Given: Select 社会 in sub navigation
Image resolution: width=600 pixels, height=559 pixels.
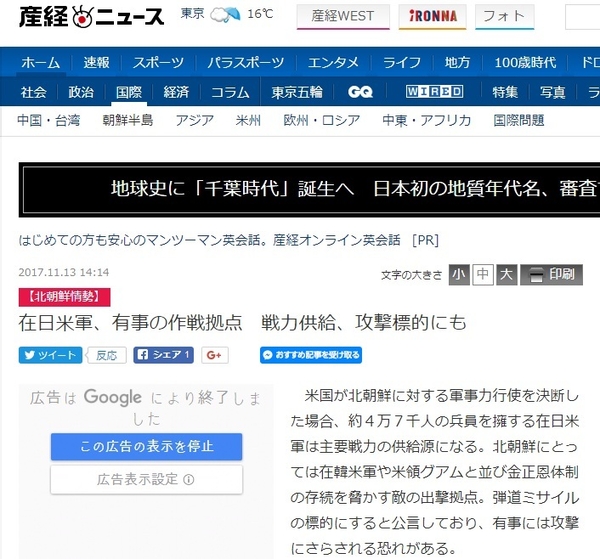Looking at the screenshot, I should coord(34,92).
